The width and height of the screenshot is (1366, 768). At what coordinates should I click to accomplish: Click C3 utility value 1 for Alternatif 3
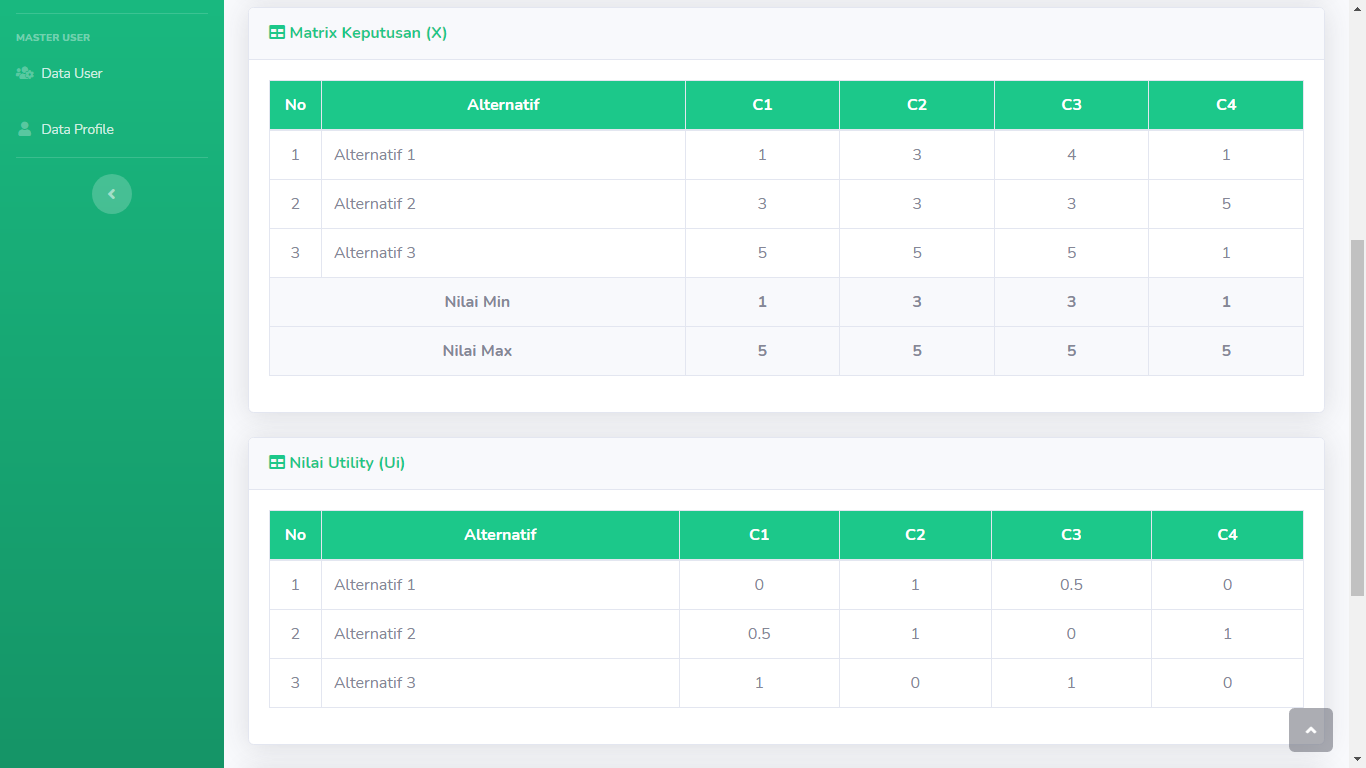pyautogui.click(x=1071, y=683)
